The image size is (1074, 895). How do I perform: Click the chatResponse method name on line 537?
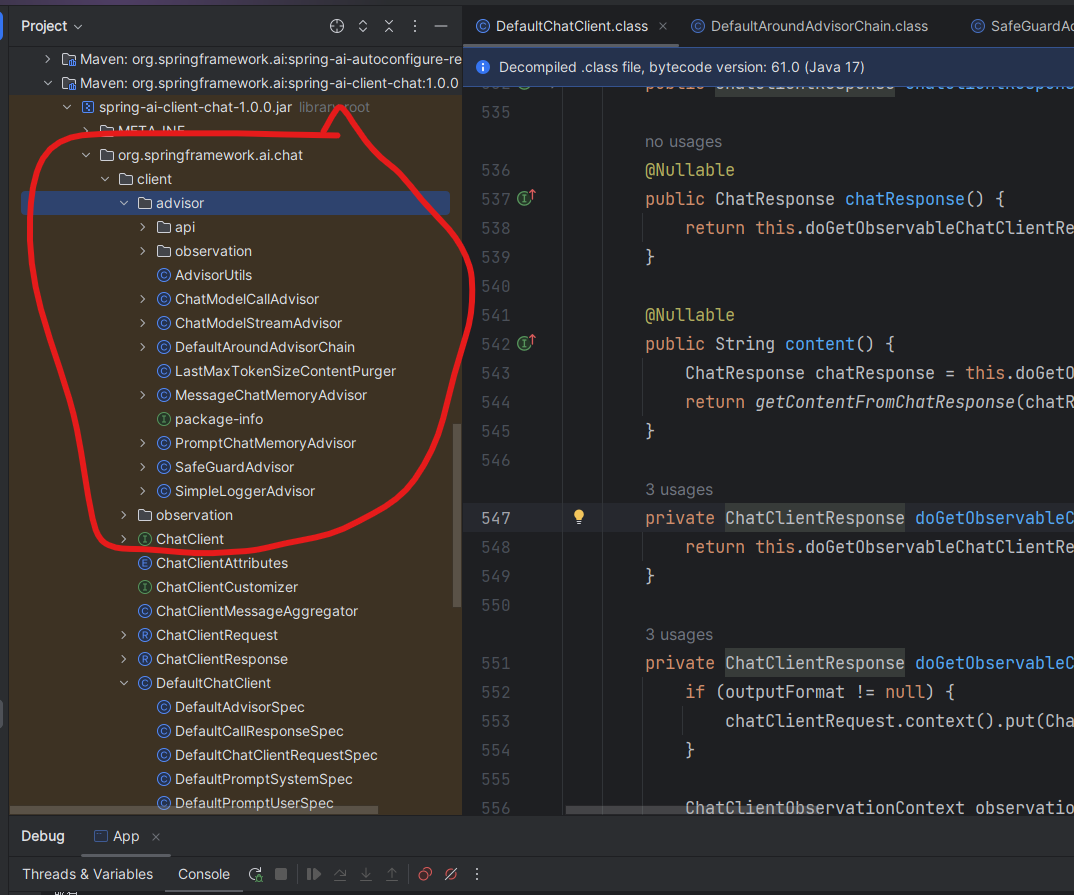pos(904,199)
